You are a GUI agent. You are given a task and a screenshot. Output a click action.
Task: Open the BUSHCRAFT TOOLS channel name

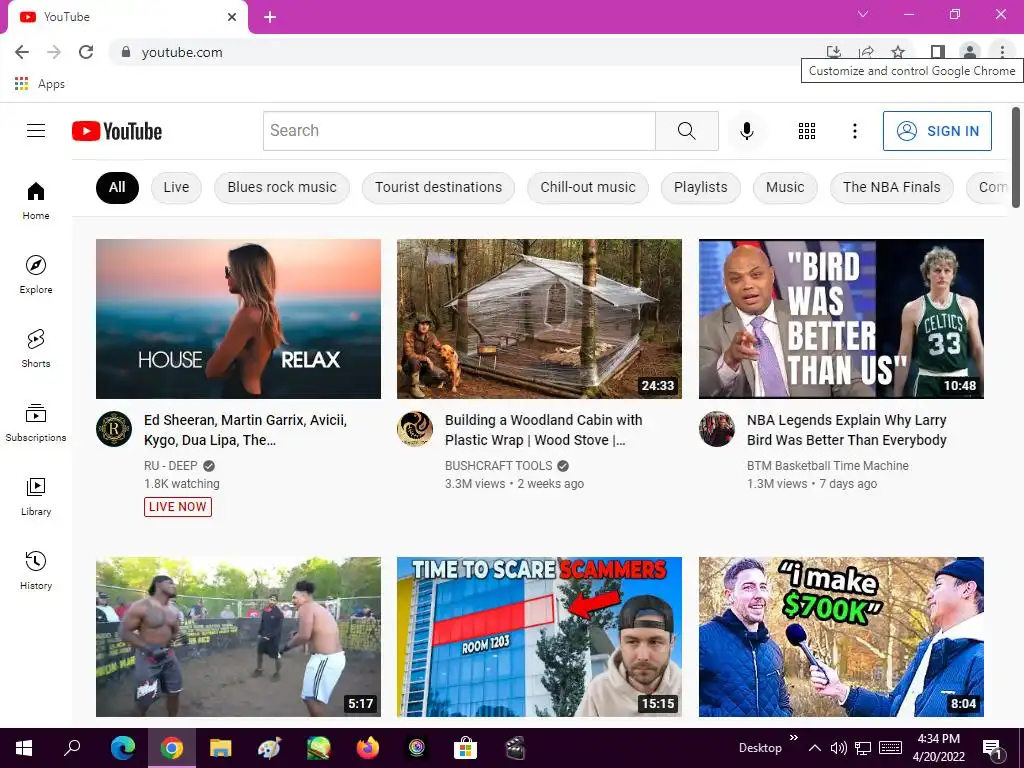click(x=498, y=466)
